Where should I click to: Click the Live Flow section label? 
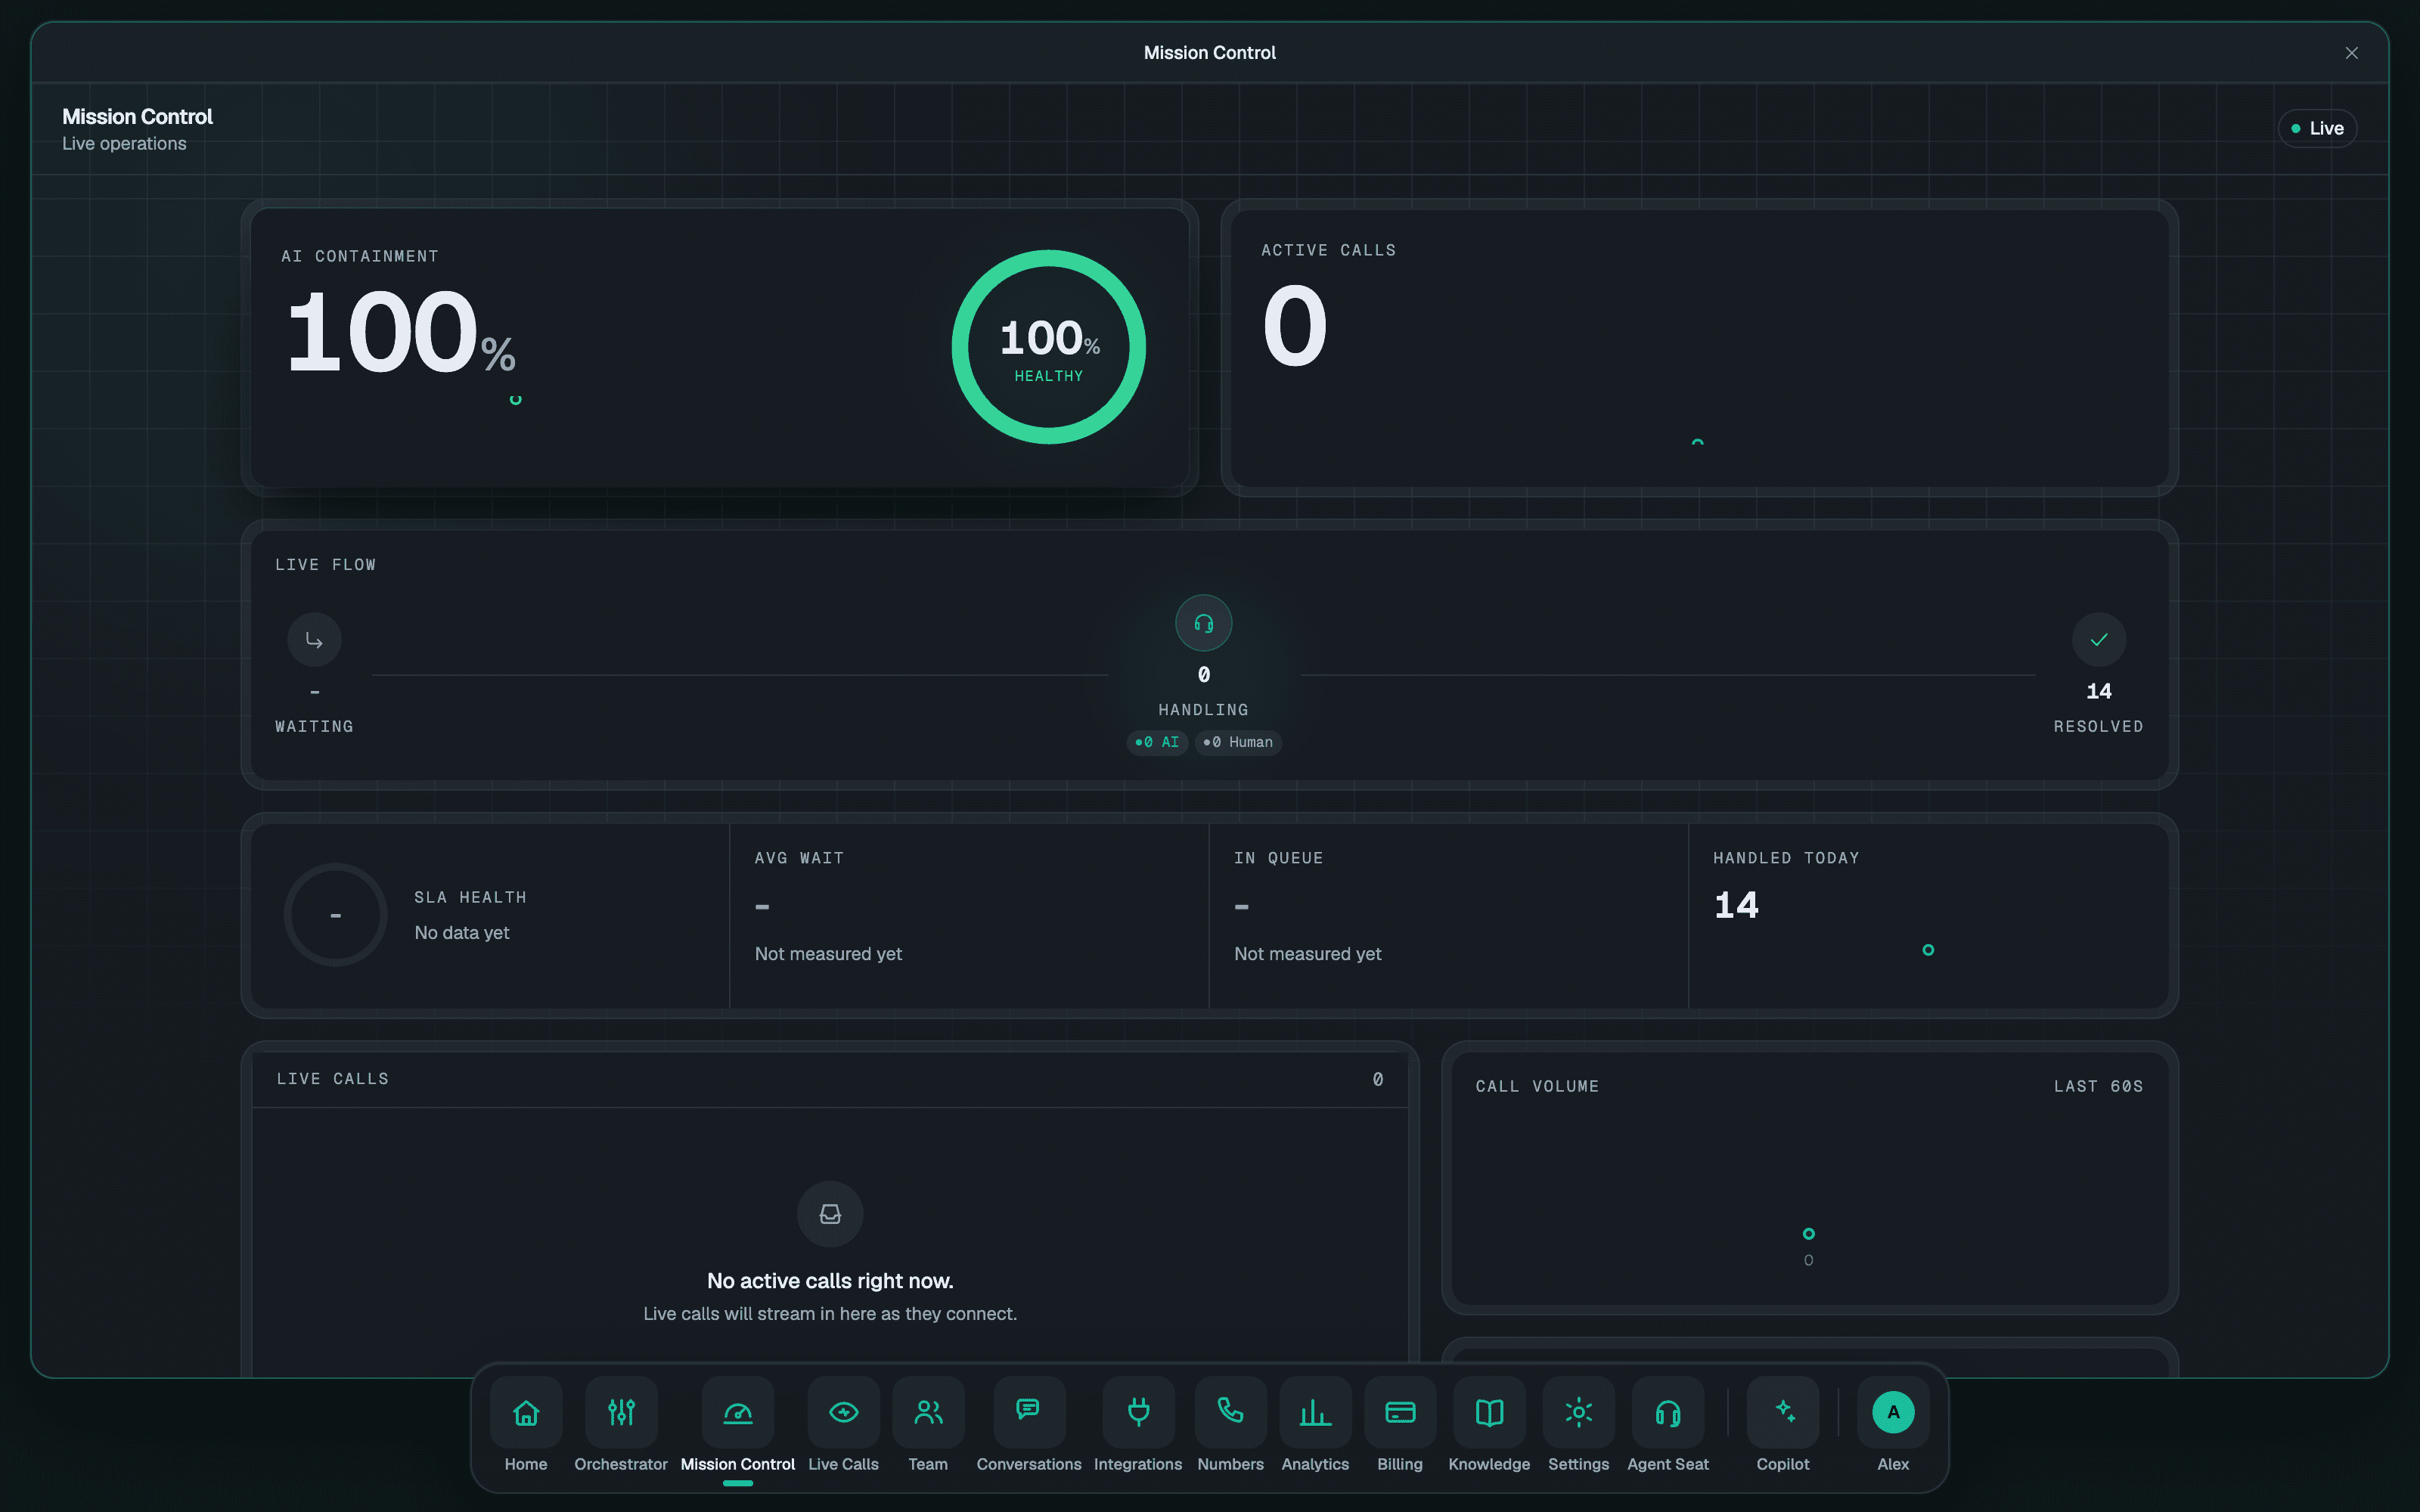click(326, 565)
